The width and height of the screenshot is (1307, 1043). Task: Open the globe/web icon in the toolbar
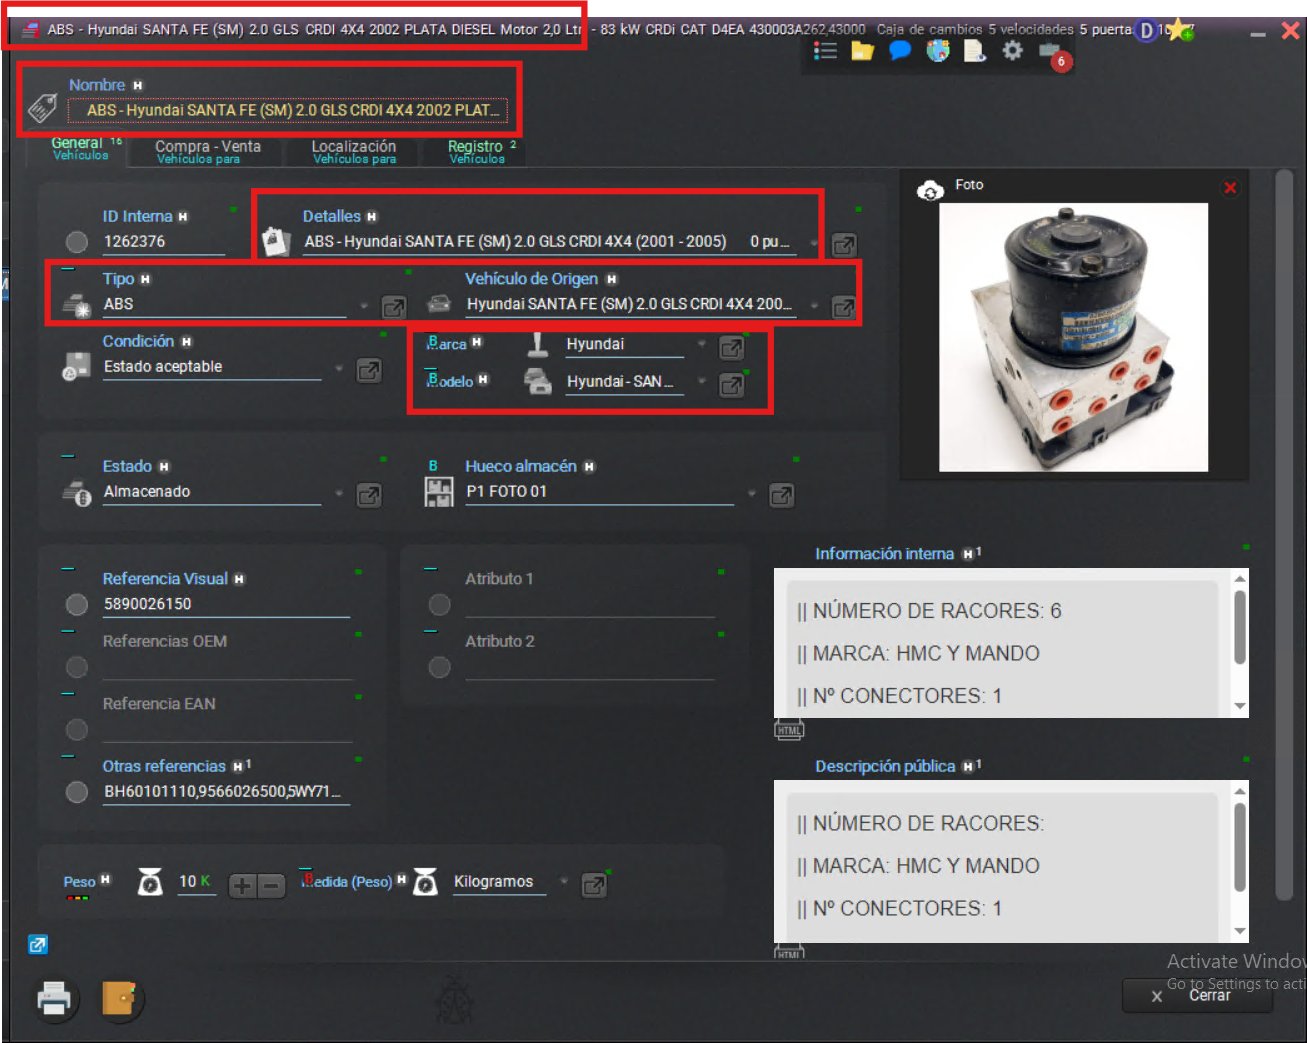pos(937,50)
